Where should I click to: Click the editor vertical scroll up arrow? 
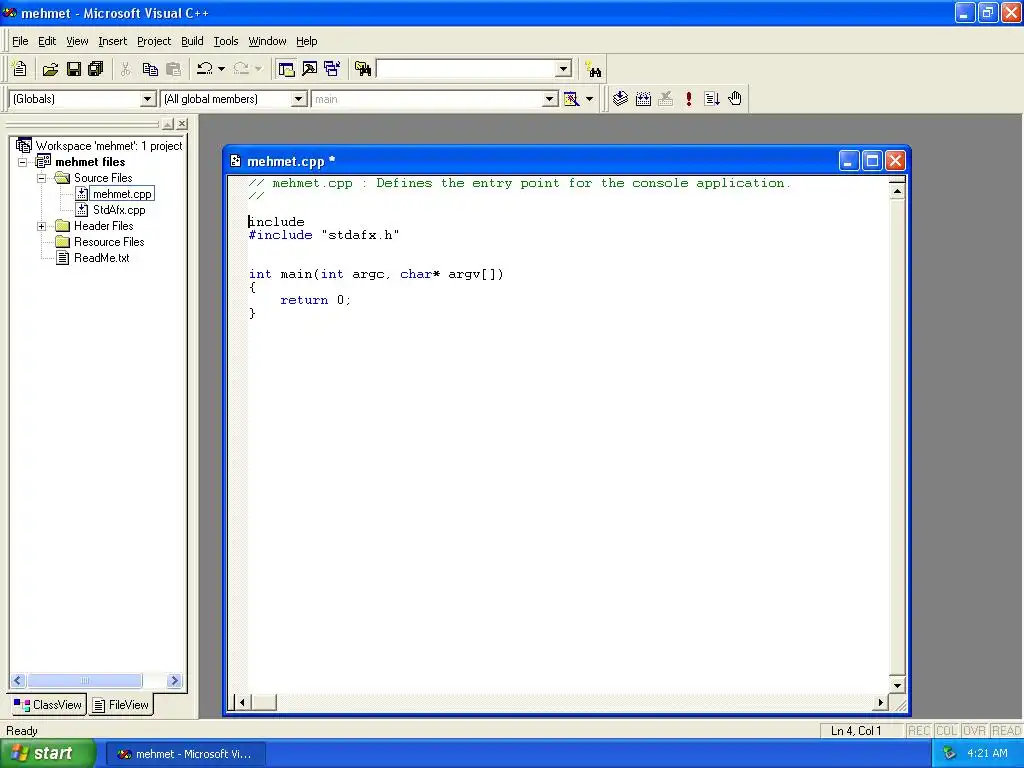(897, 191)
